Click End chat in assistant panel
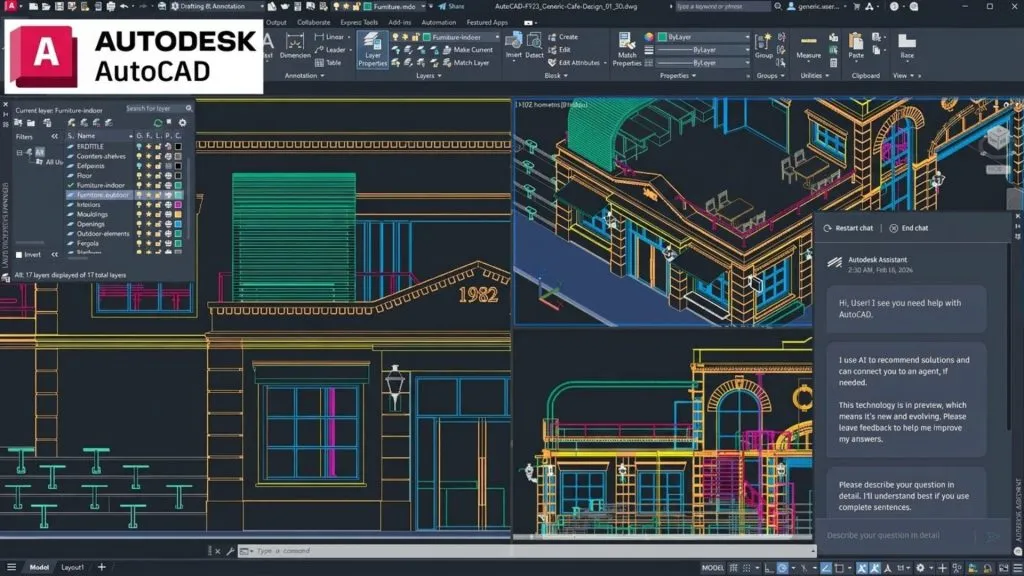Viewport: 1024px width, 576px height. click(x=908, y=229)
